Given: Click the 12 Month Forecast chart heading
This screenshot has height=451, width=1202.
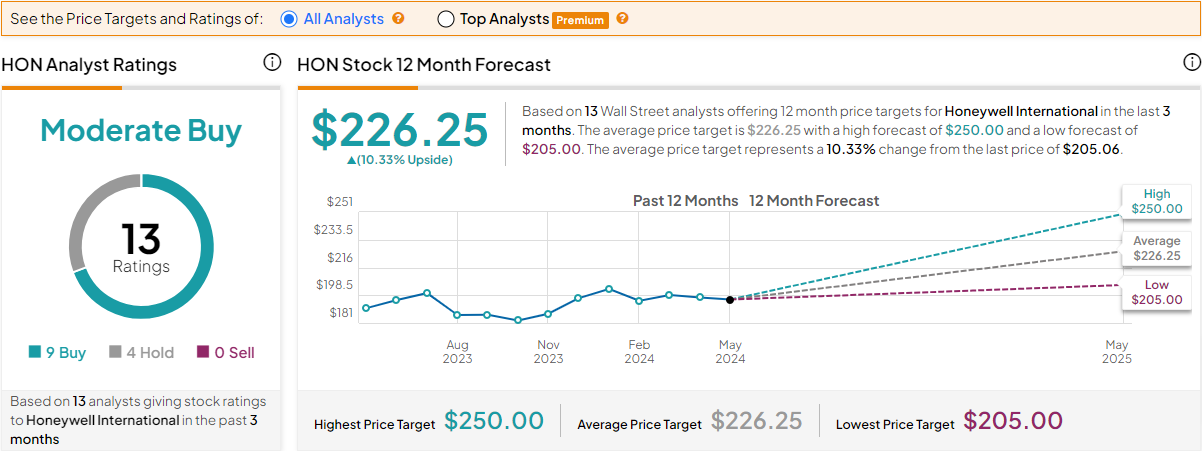Looking at the screenshot, I should [814, 201].
